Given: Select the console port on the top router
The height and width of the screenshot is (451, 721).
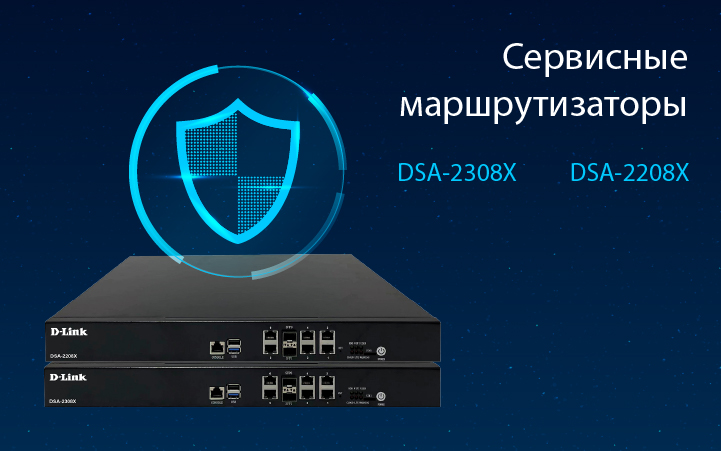Looking at the screenshot, I should 217,348.
